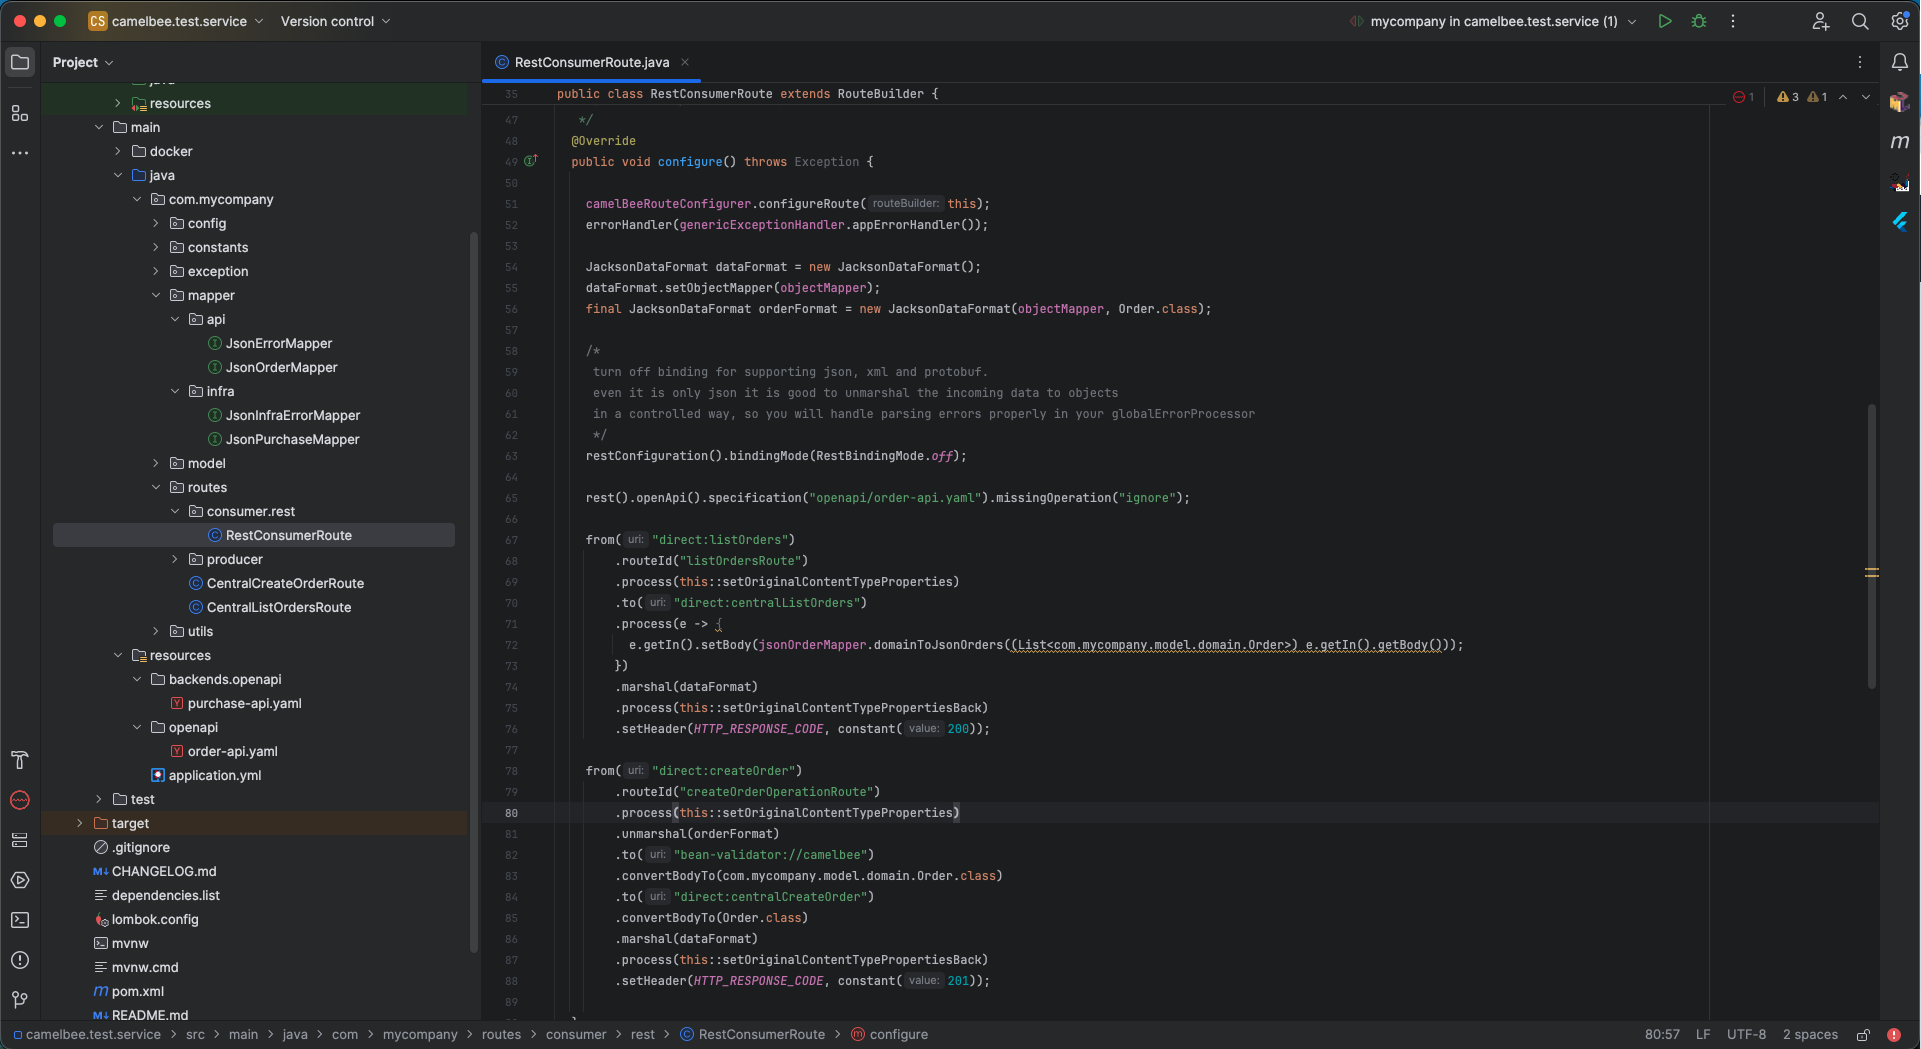Select the RestConsumerRoute.java tab
1921x1049 pixels.
pos(591,62)
